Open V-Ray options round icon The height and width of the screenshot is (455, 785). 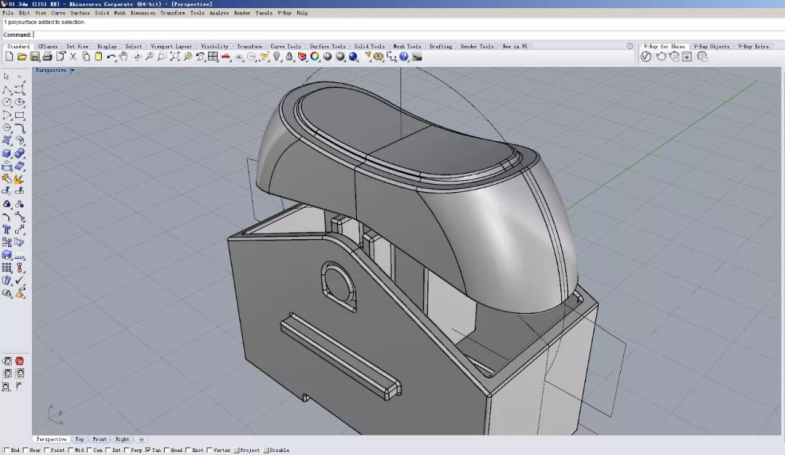tap(646, 57)
